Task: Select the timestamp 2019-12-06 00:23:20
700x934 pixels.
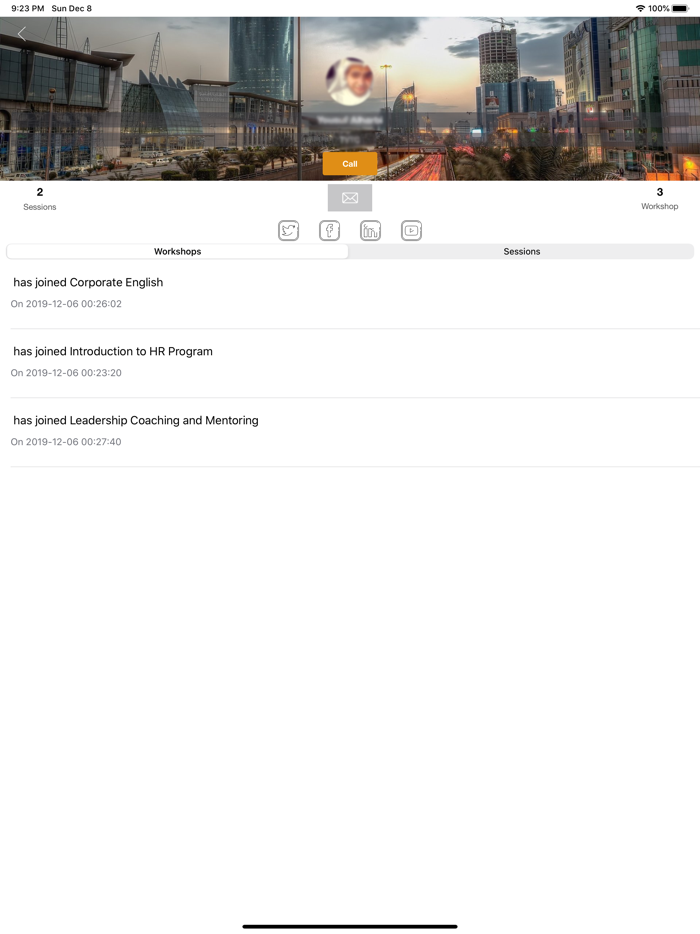Action: click(73, 373)
